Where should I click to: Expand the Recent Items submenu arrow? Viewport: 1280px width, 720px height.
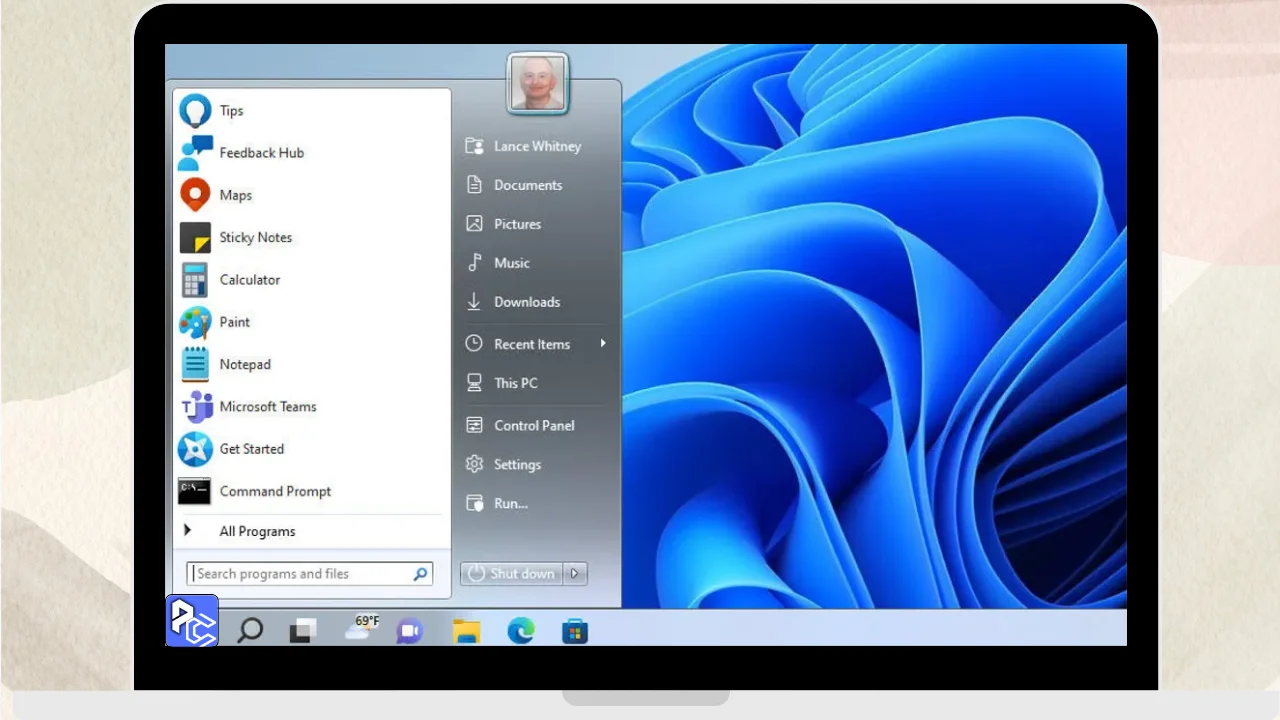pyautogui.click(x=603, y=344)
